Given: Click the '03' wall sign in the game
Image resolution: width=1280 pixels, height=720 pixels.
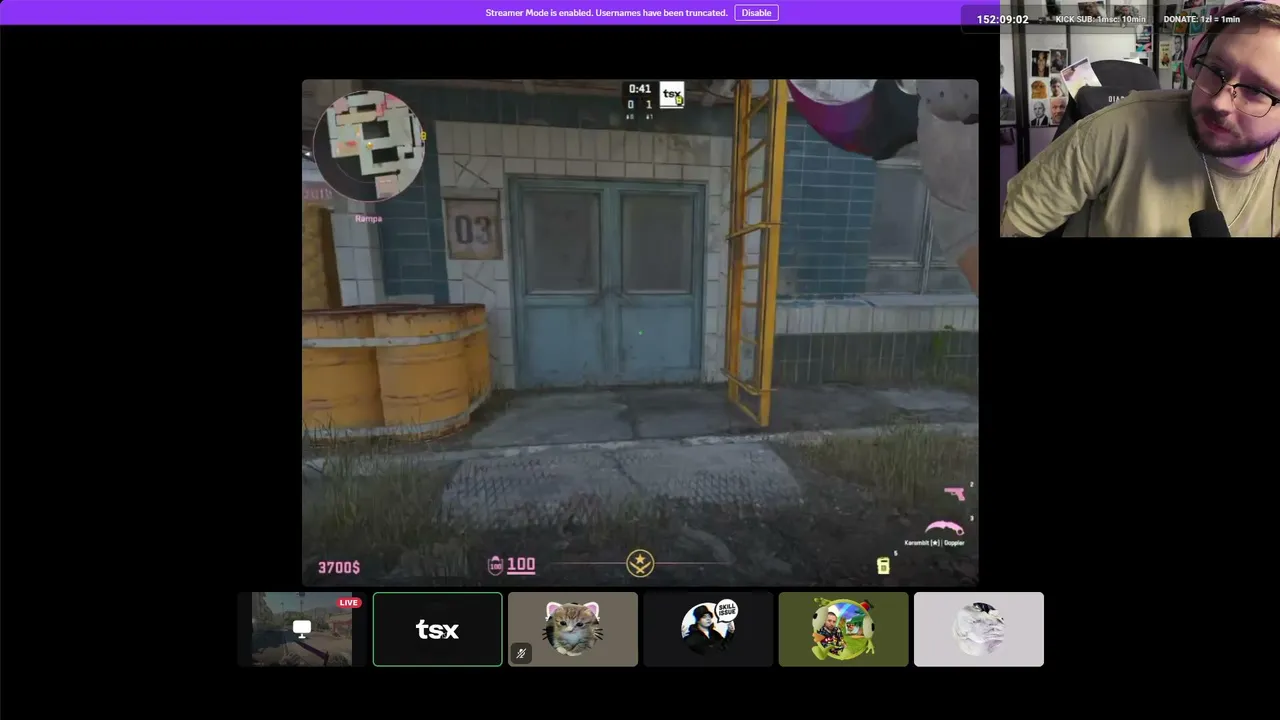Looking at the screenshot, I should 473,229.
